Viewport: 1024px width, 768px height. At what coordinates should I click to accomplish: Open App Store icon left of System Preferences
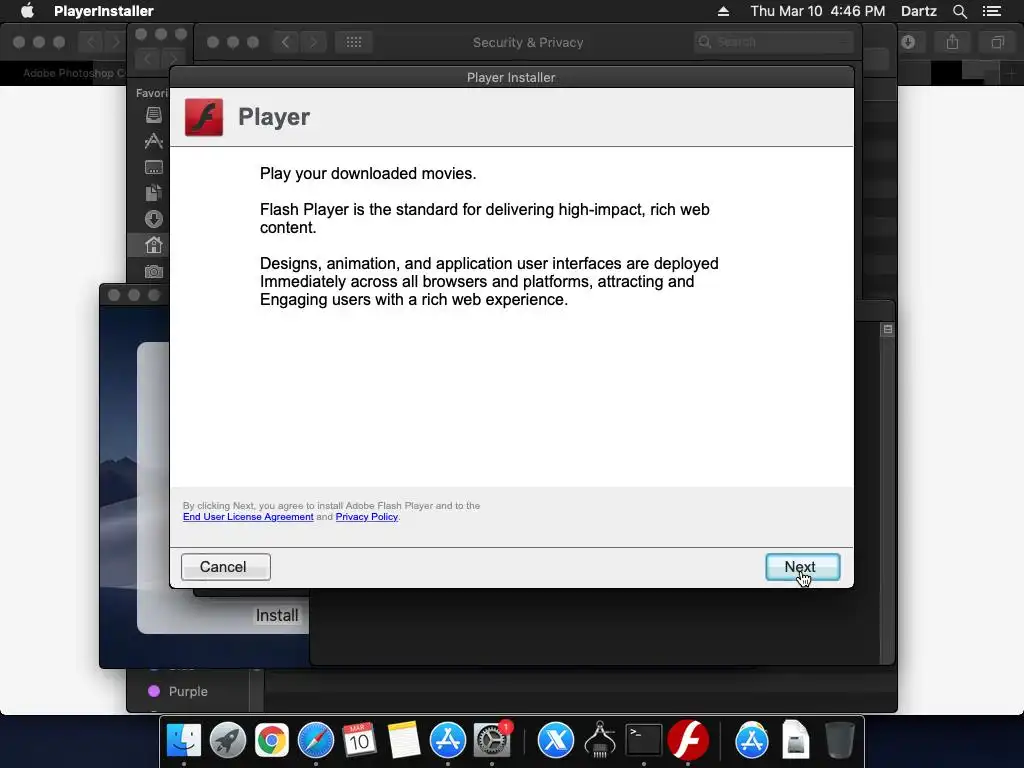pos(447,741)
